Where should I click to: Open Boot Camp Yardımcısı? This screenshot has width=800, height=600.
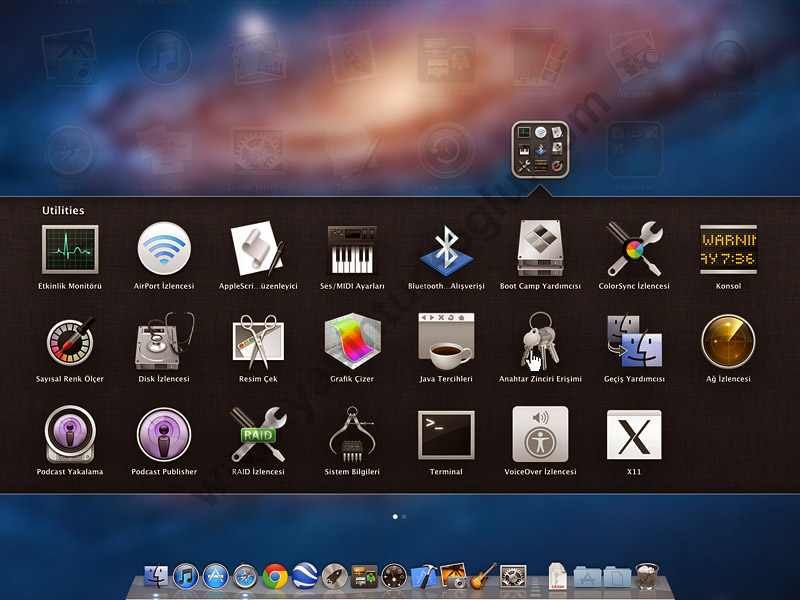click(x=540, y=248)
